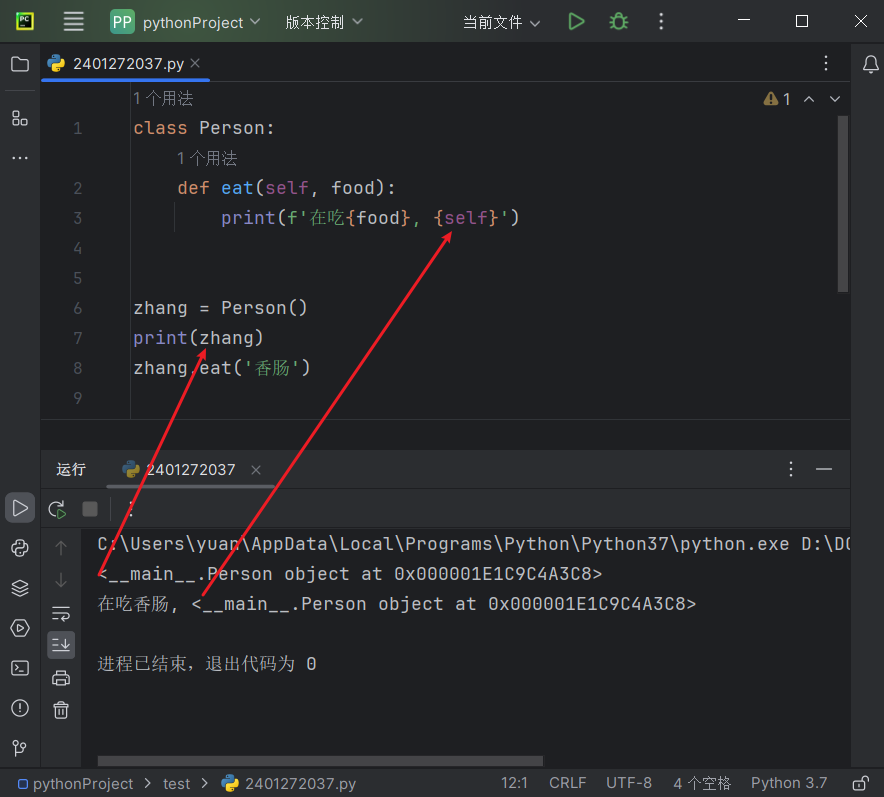Open the Run tool window sidebar button
Image resolution: width=884 pixels, height=797 pixels.
(20, 508)
